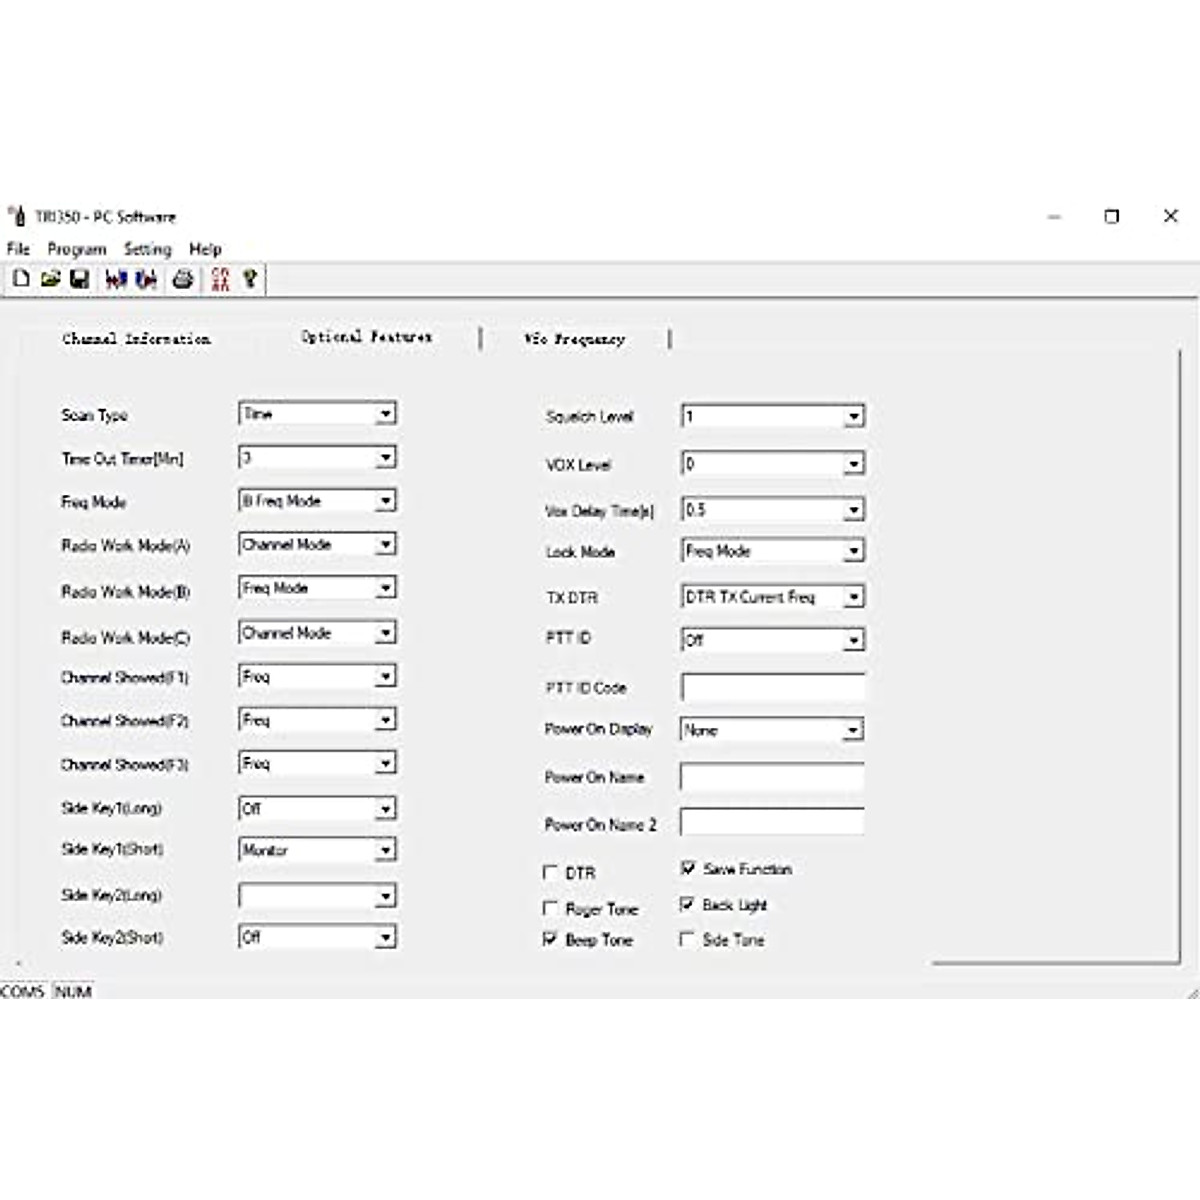Viewport: 1200px width, 1200px height.
Task: Expand the Power On Display dropdown
Action: [x=852, y=731]
